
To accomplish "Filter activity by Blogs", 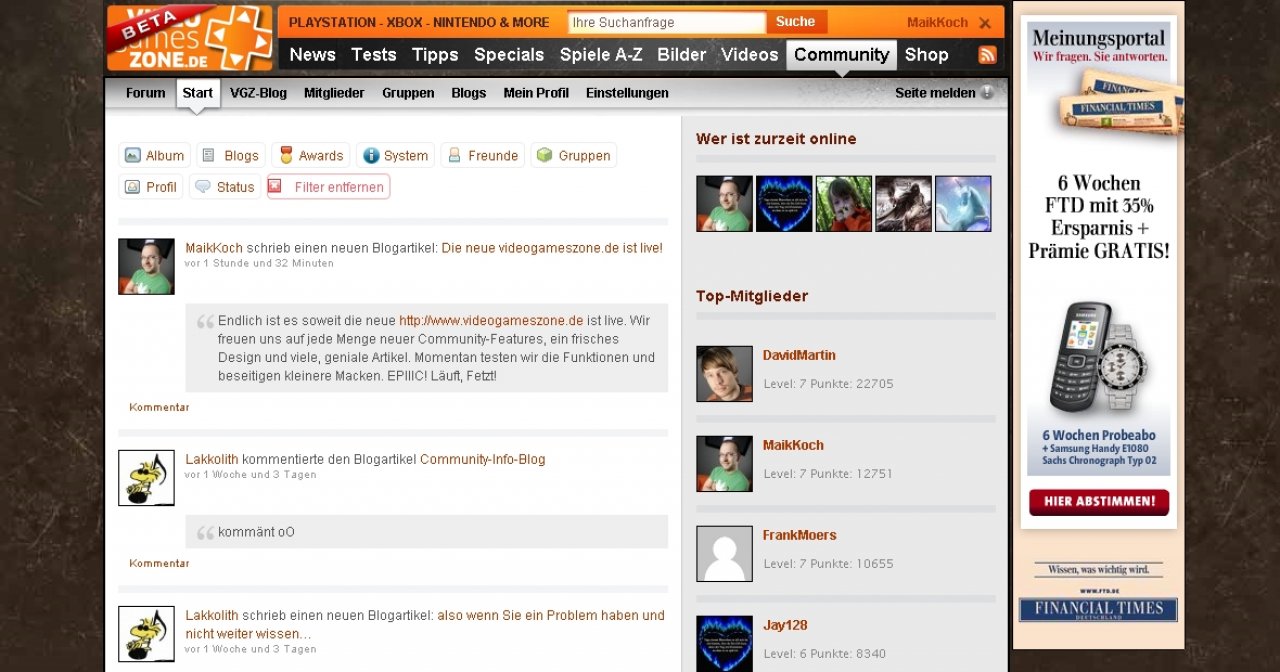I will click(x=230, y=155).
